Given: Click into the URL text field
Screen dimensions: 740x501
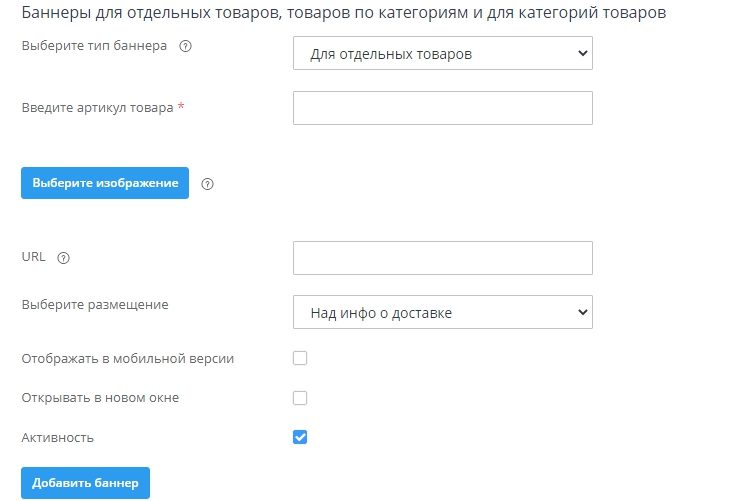Looking at the screenshot, I should [442, 257].
